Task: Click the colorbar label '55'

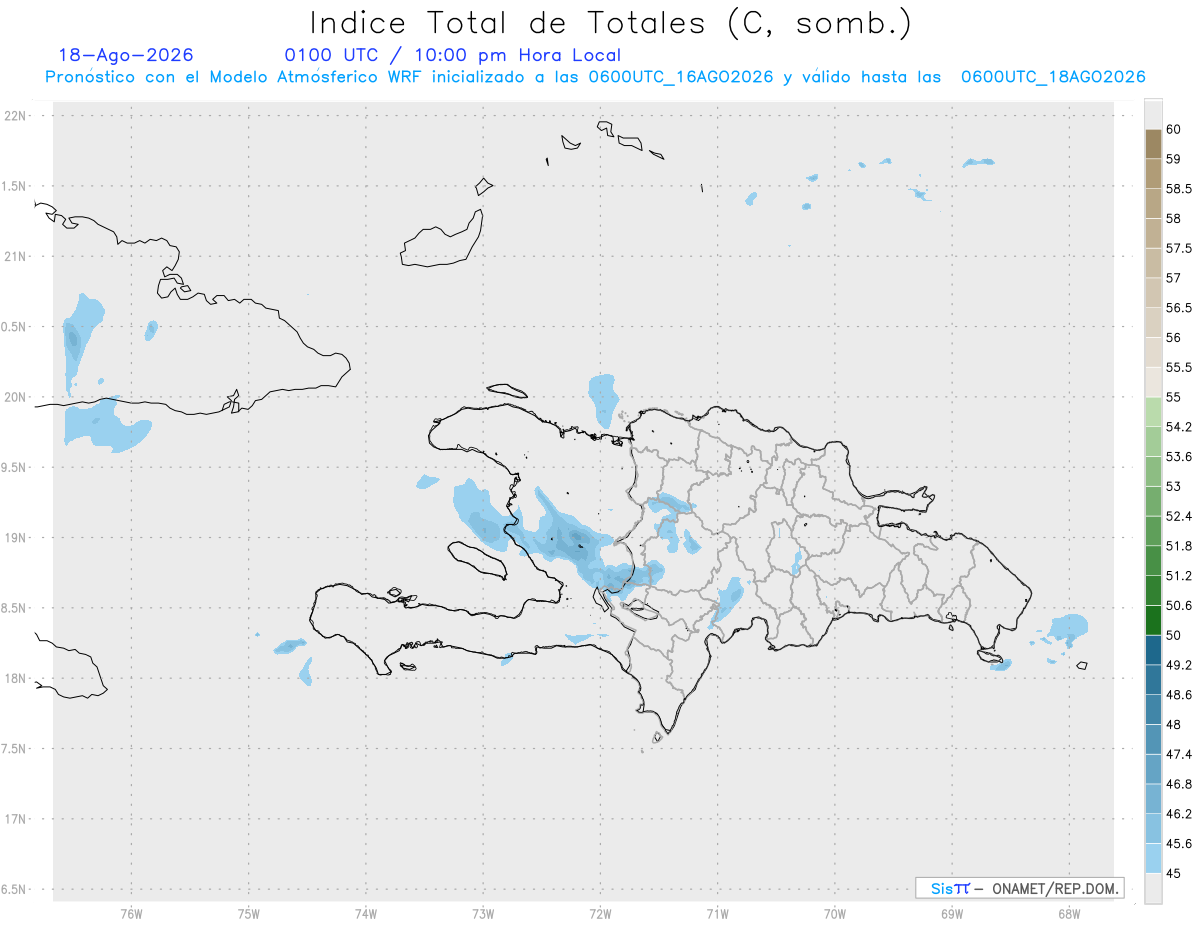Action: [1174, 397]
